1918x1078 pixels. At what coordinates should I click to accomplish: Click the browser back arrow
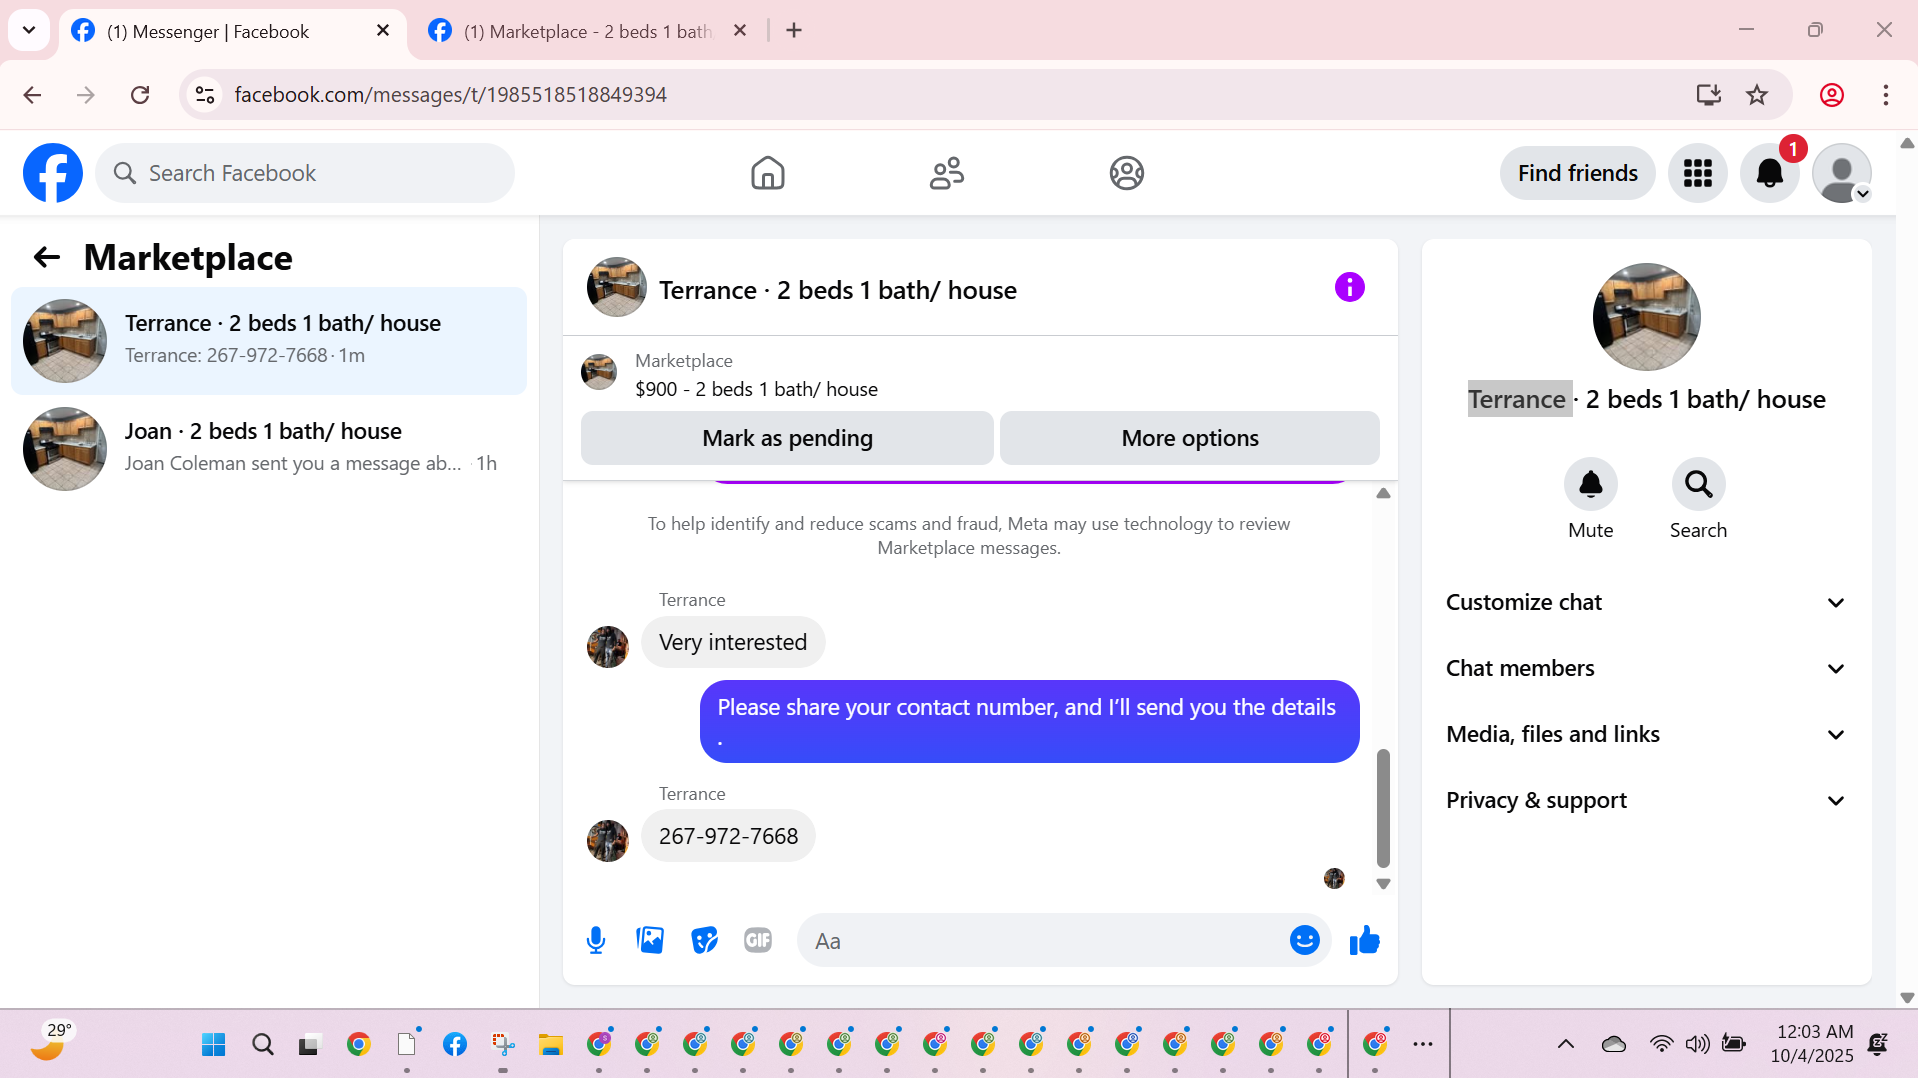tap(32, 95)
